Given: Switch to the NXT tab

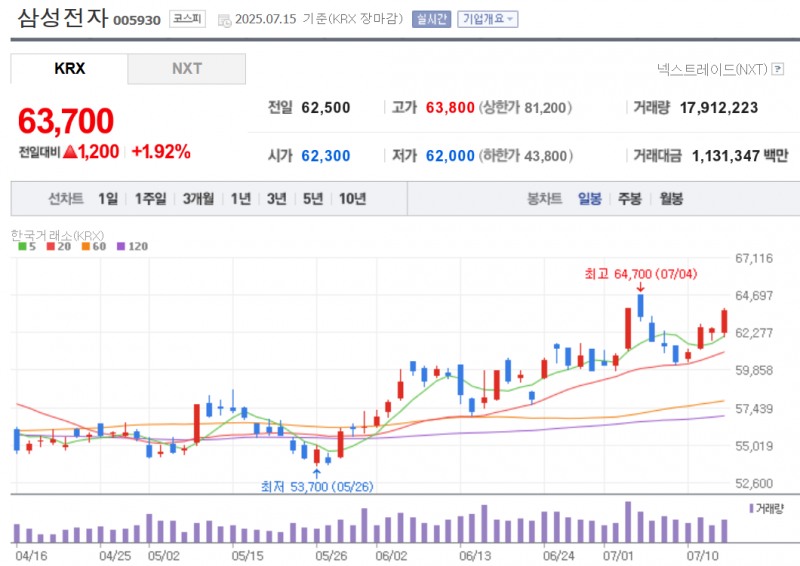Looking at the screenshot, I should [187, 68].
